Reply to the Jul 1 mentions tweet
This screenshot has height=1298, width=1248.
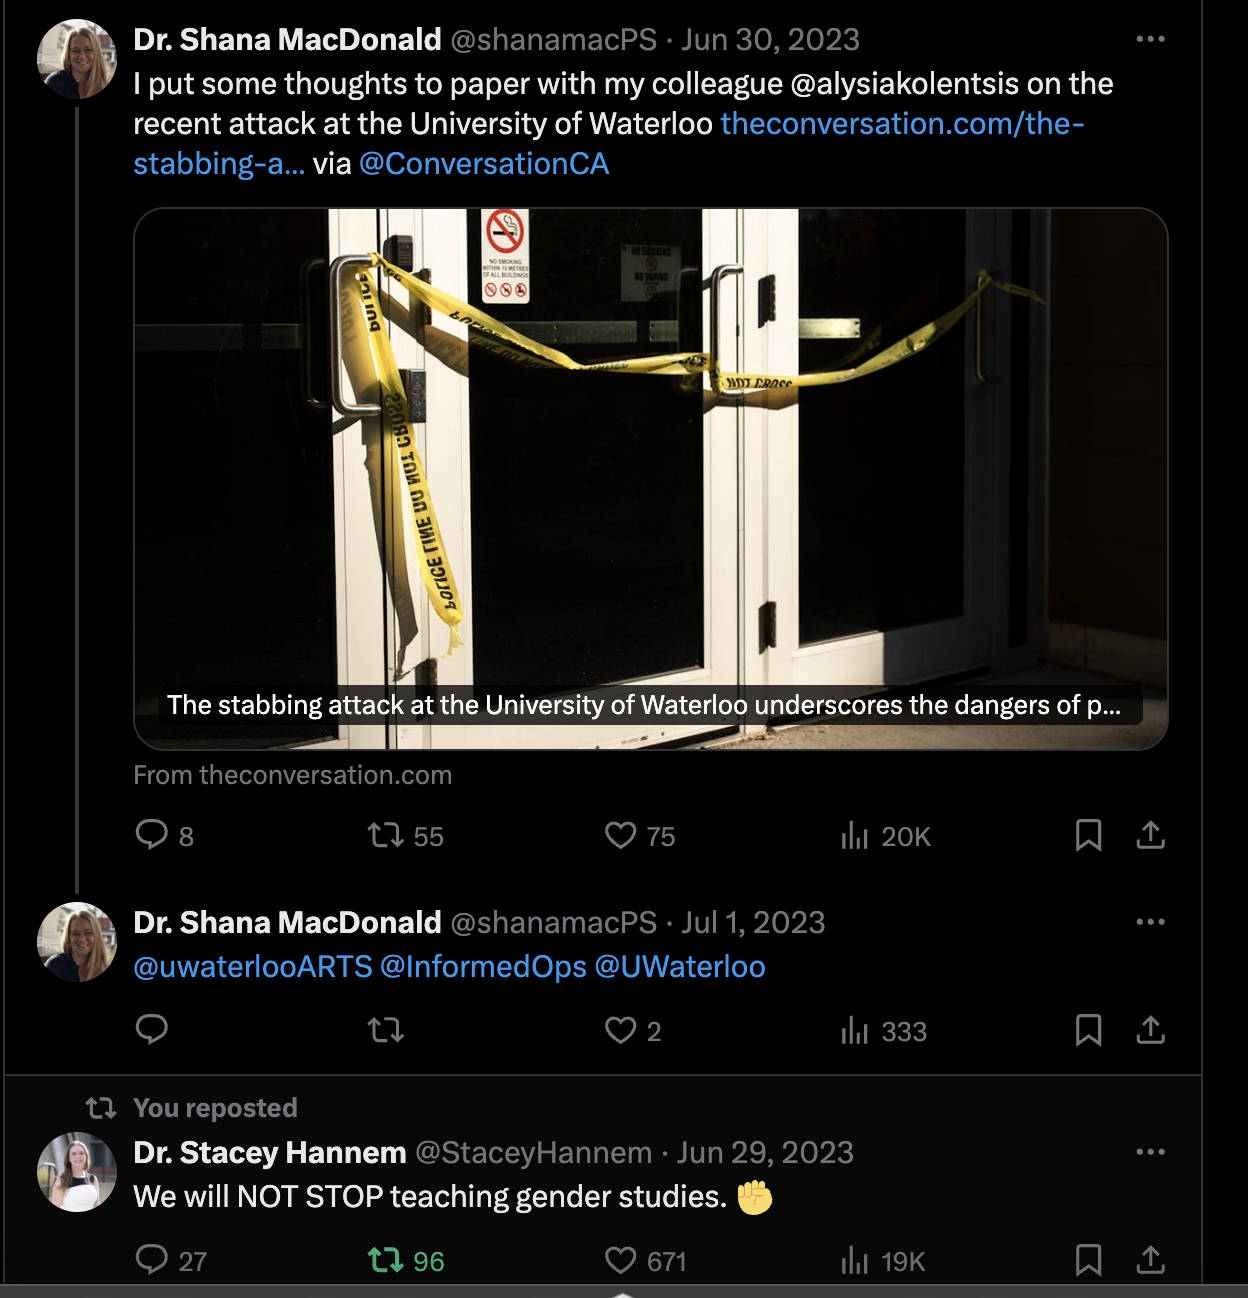coord(152,1029)
